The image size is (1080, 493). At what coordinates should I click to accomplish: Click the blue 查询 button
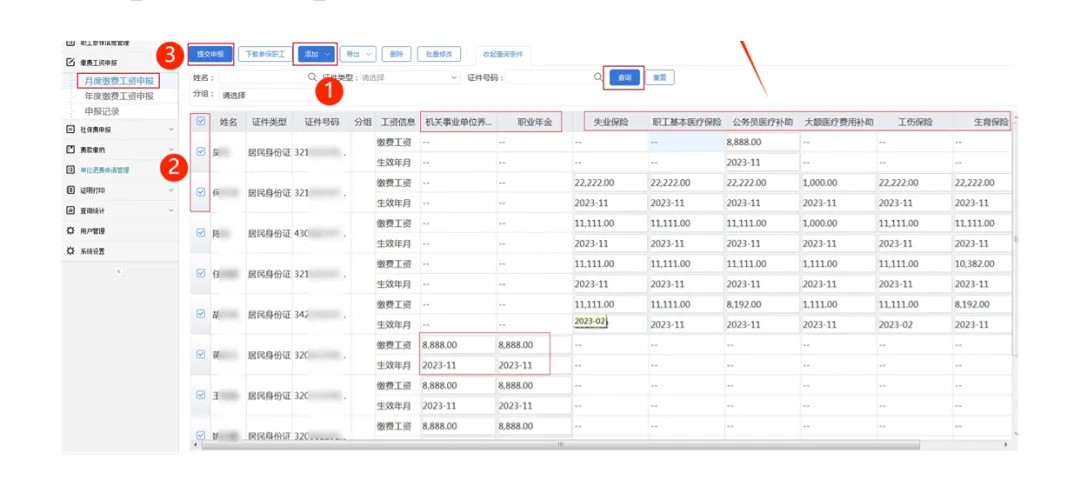624,77
